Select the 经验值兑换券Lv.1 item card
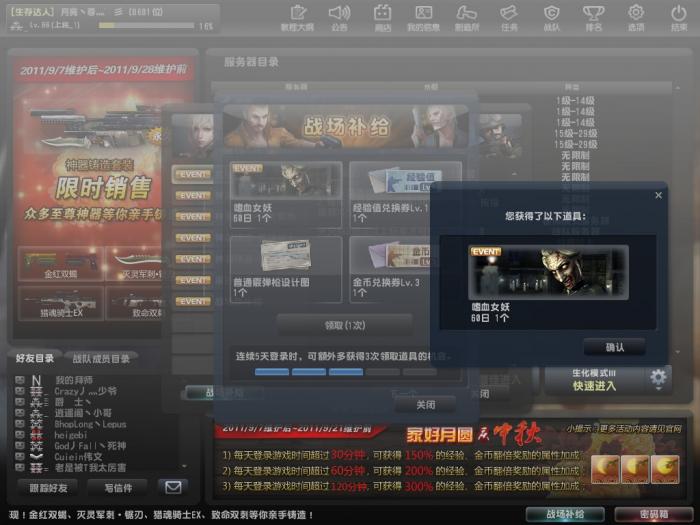Screen dimensions: 700x525 pos(391,194)
